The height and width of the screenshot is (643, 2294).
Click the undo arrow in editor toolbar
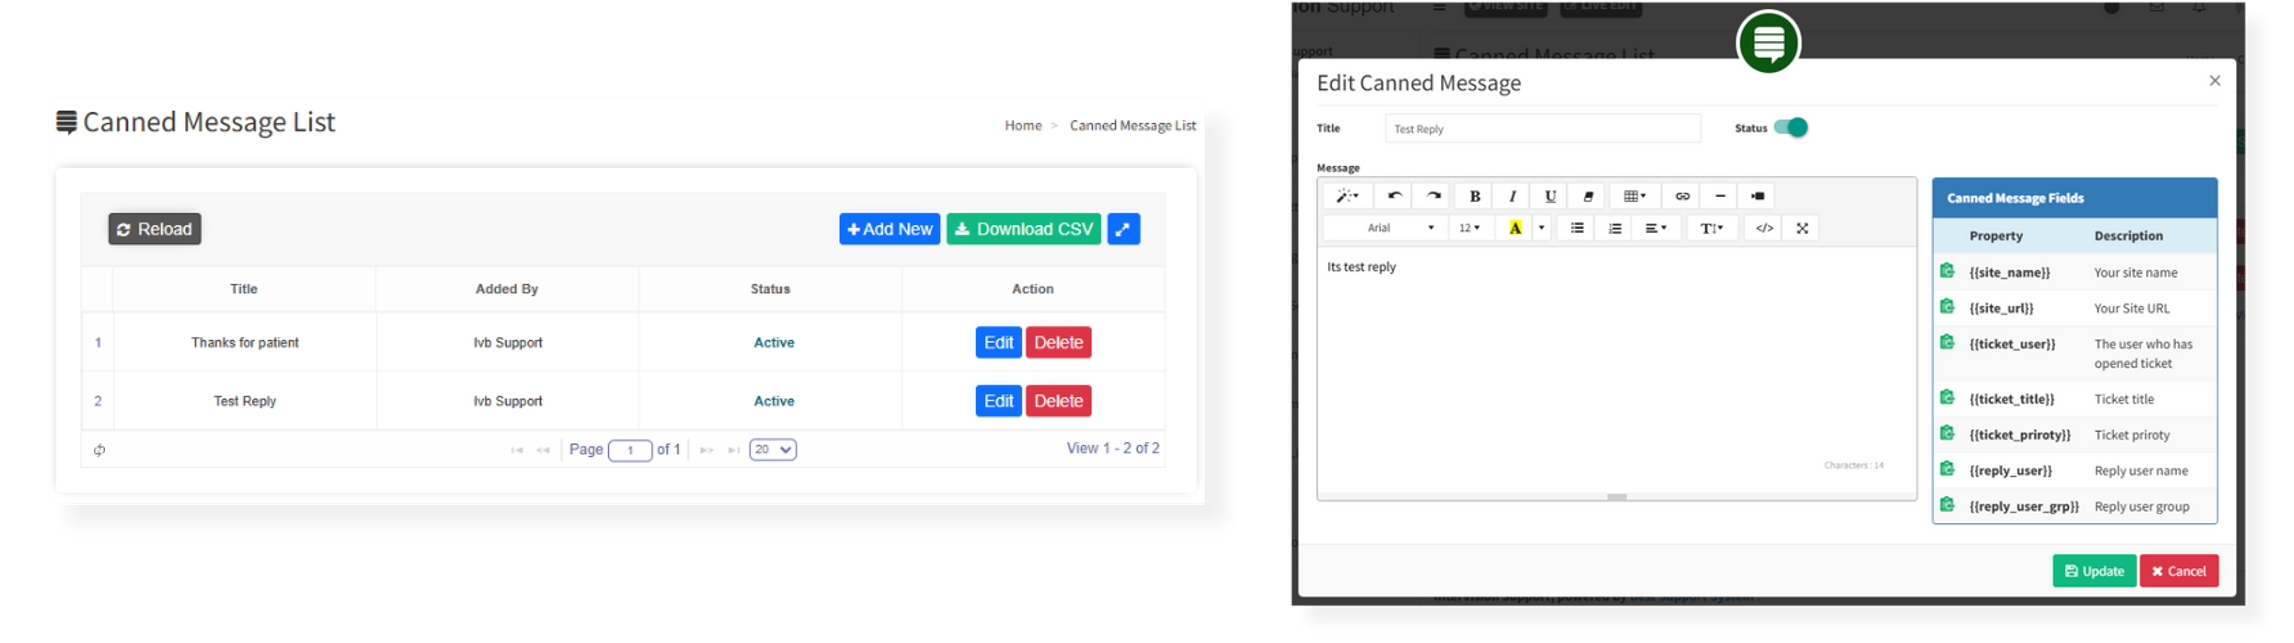pos(1394,196)
